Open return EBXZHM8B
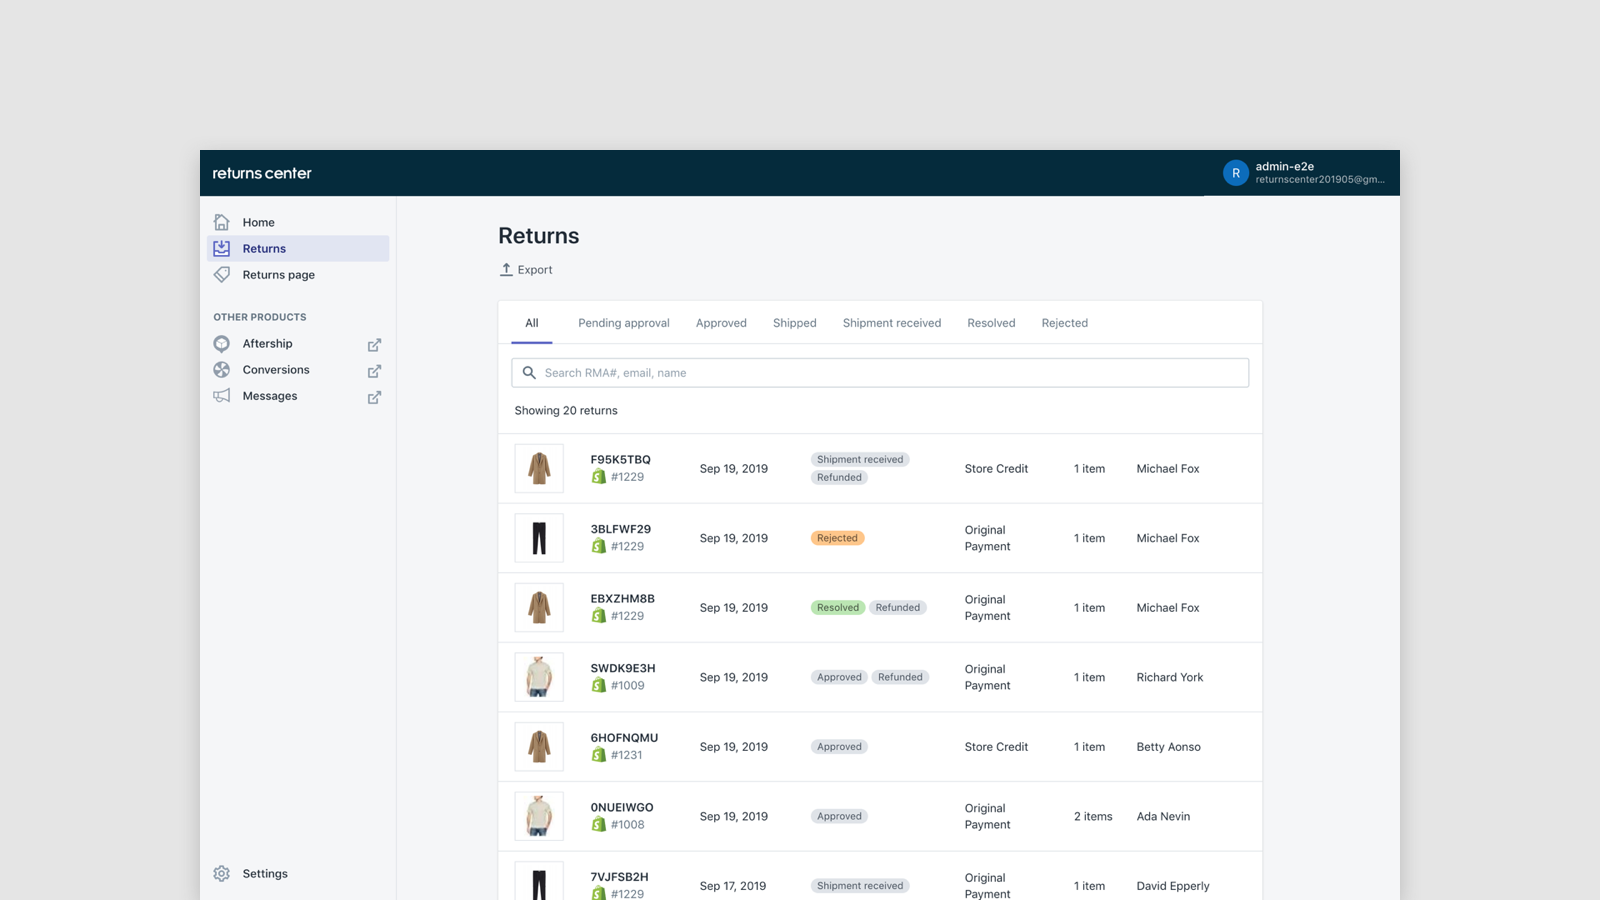Image resolution: width=1600 pixels, height=900 pixels. tap(622, 599)
